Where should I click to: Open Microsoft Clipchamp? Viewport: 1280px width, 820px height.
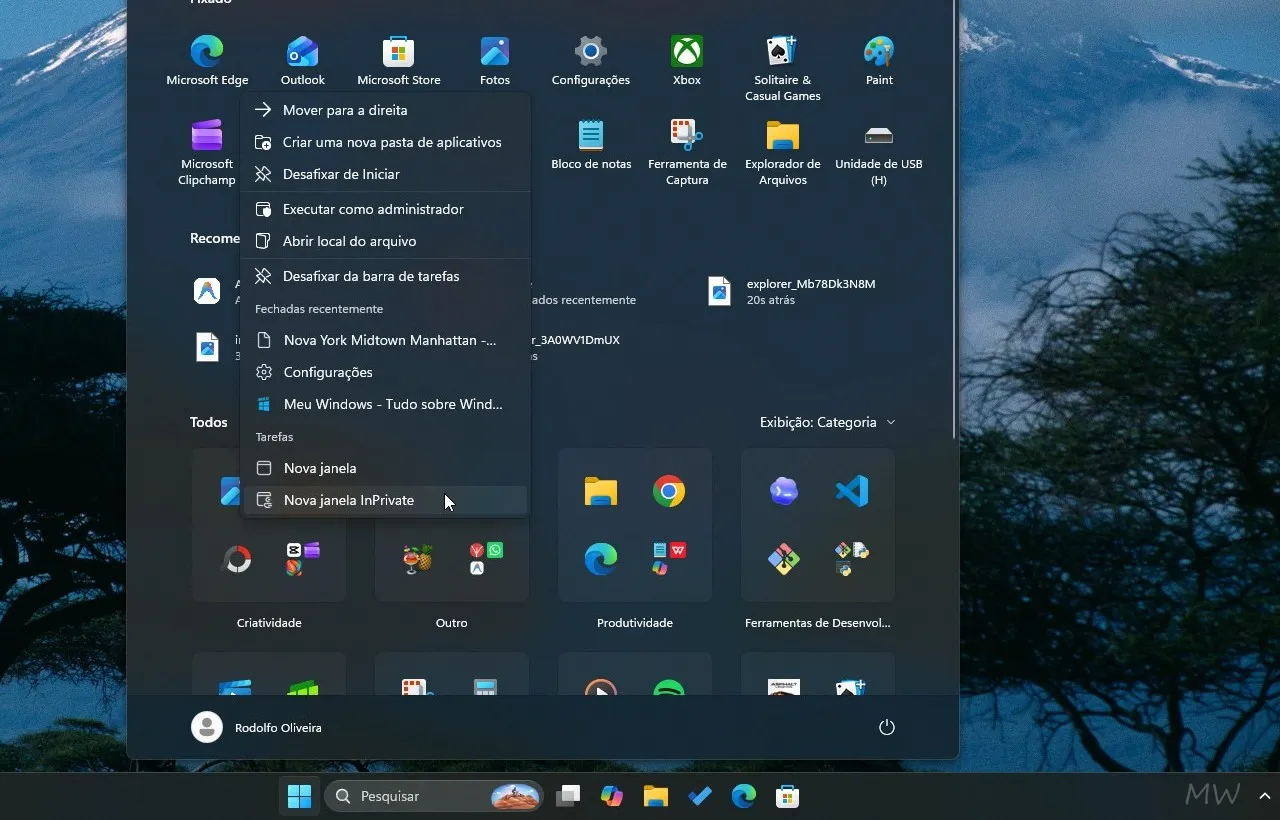[207, 153]
